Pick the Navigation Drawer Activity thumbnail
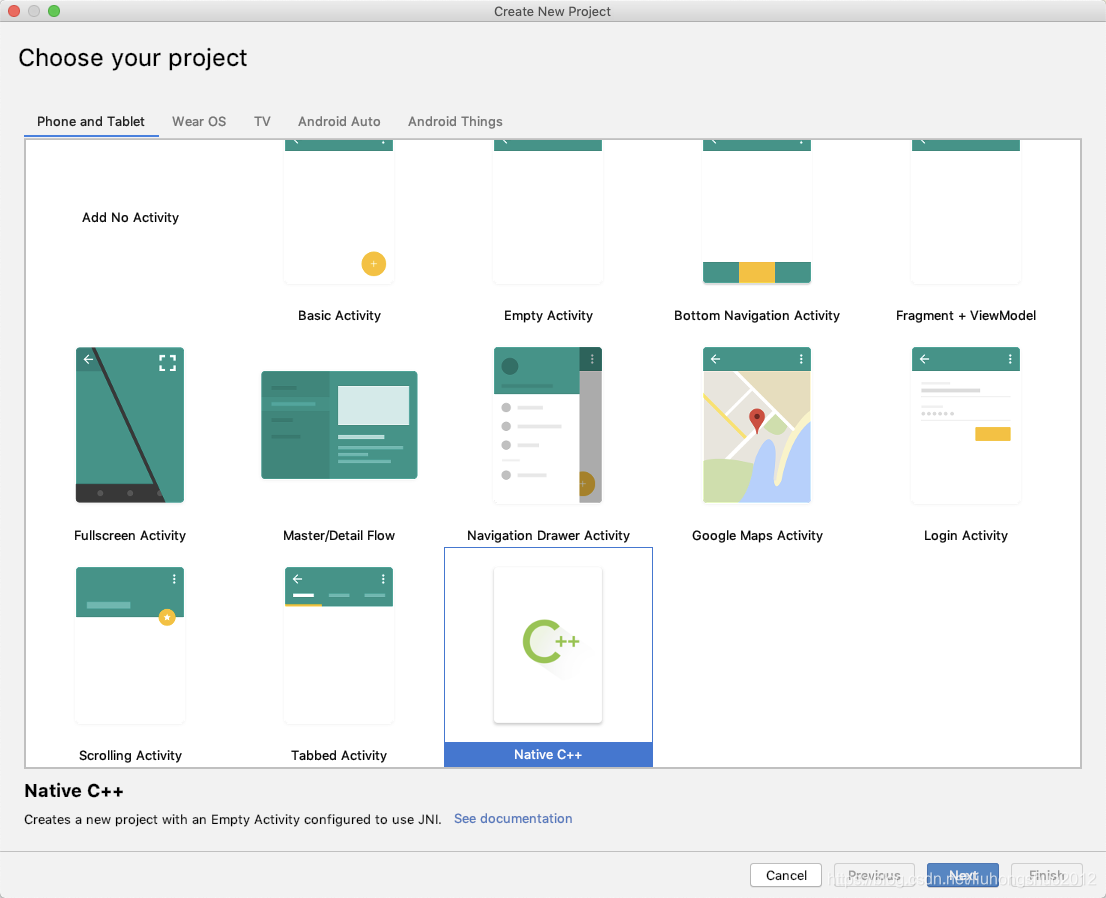The image size is (1106, 898). tap(548, 425)
